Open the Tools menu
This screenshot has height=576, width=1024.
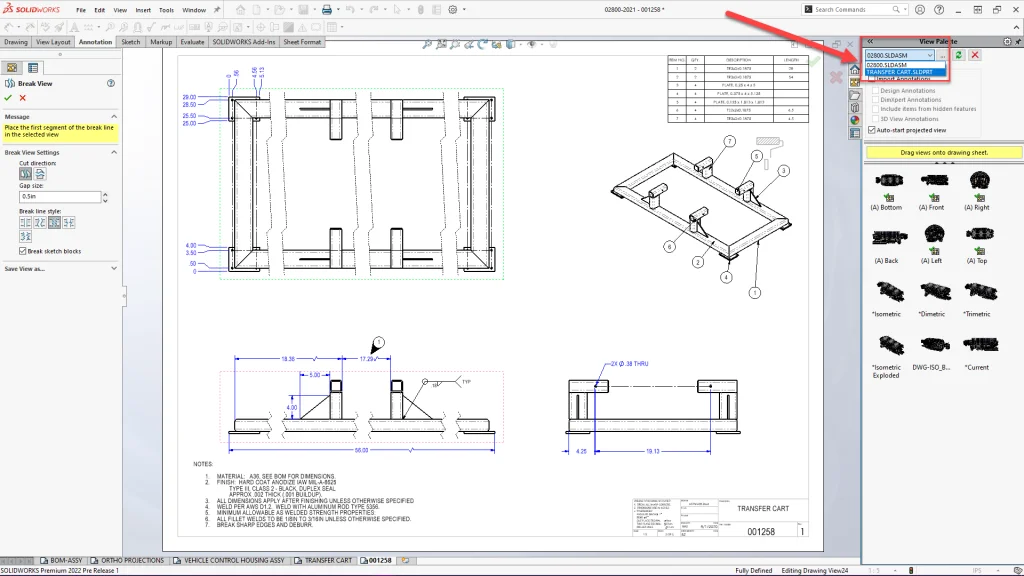[167, 10]
